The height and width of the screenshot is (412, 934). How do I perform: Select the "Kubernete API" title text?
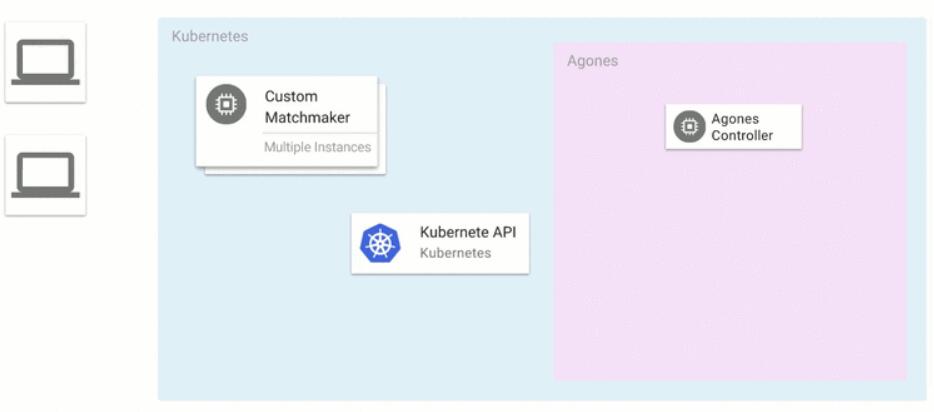click(468, 232)
